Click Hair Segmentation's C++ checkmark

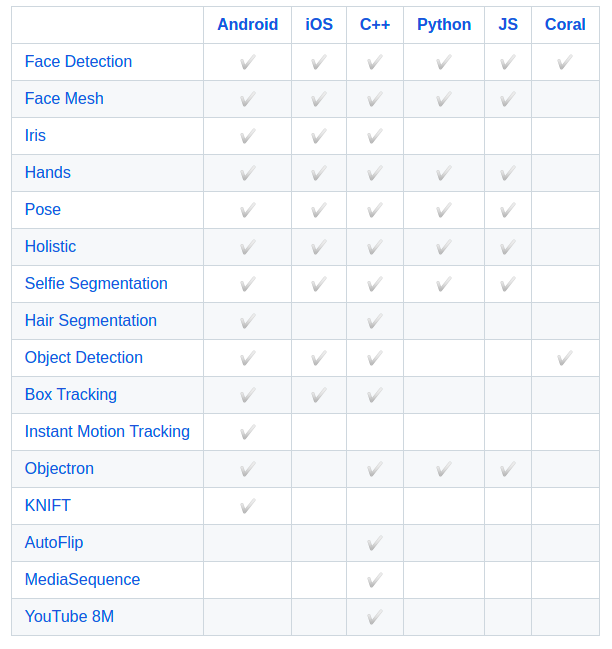click(x=375, y=321)
